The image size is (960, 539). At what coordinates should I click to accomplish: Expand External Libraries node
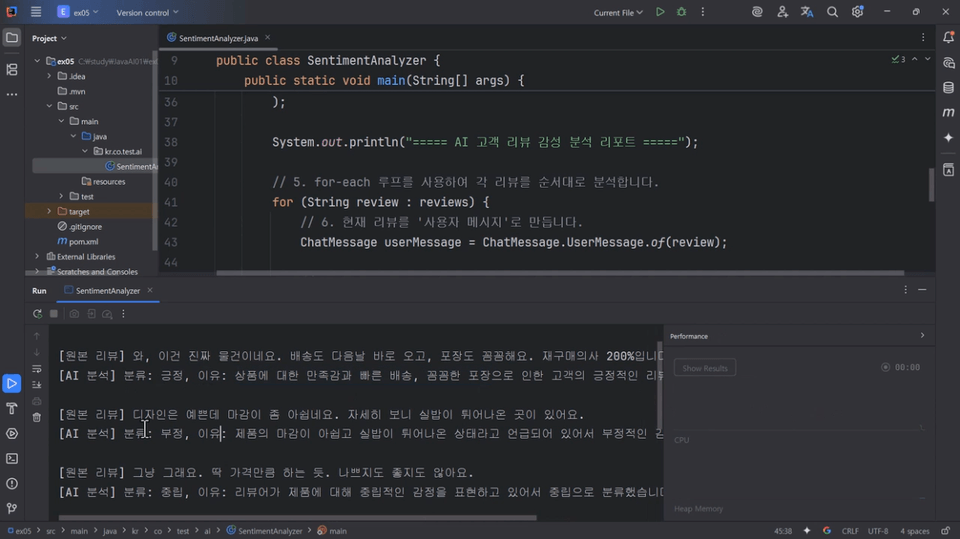(x=37, y=257)
